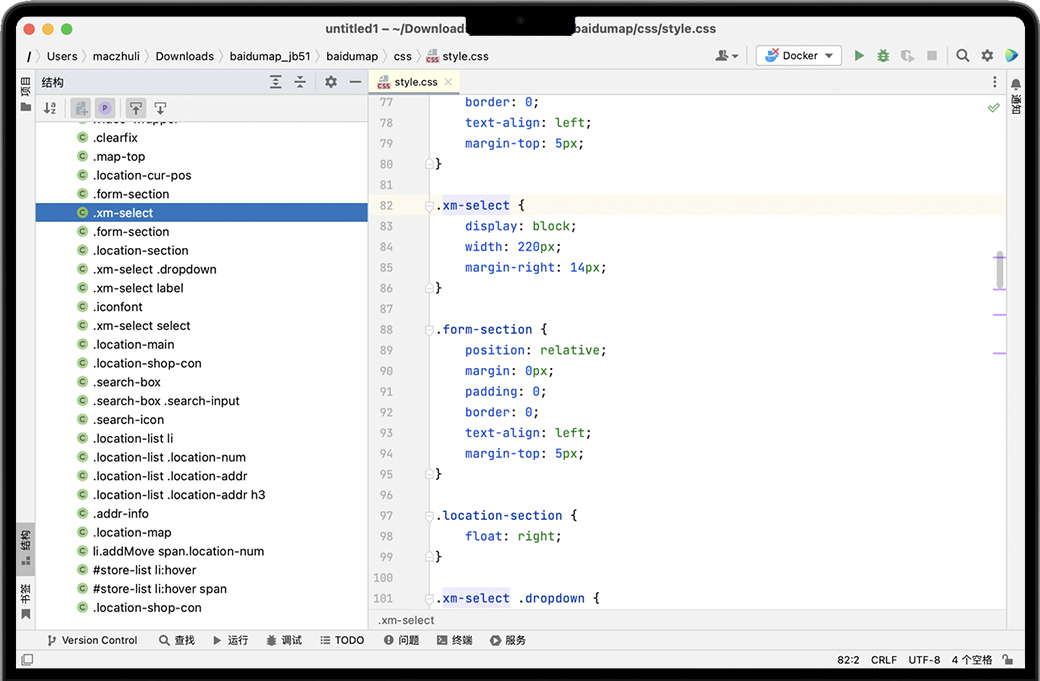Fold the .xm-select CSS block at line 82
1040x681 pixels.
point(430,206)
